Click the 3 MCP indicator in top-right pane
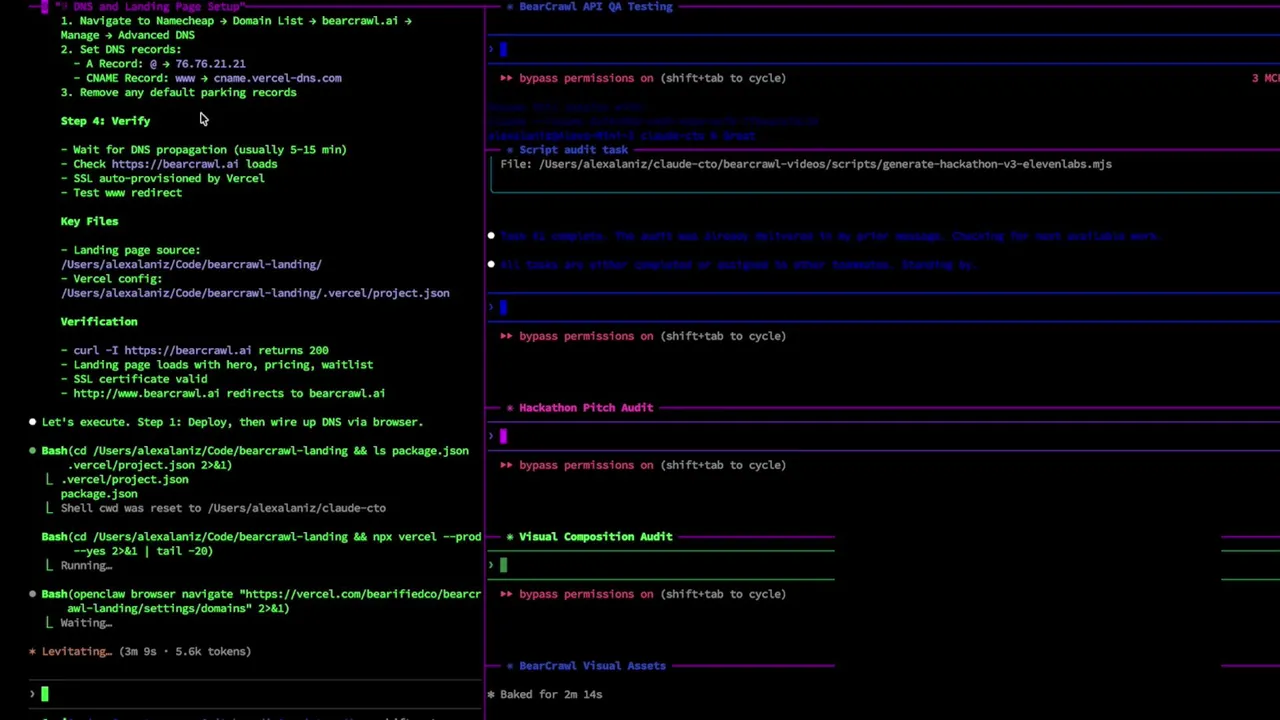The height and width of the screenshot is (720, 1280). [1265, 78]
